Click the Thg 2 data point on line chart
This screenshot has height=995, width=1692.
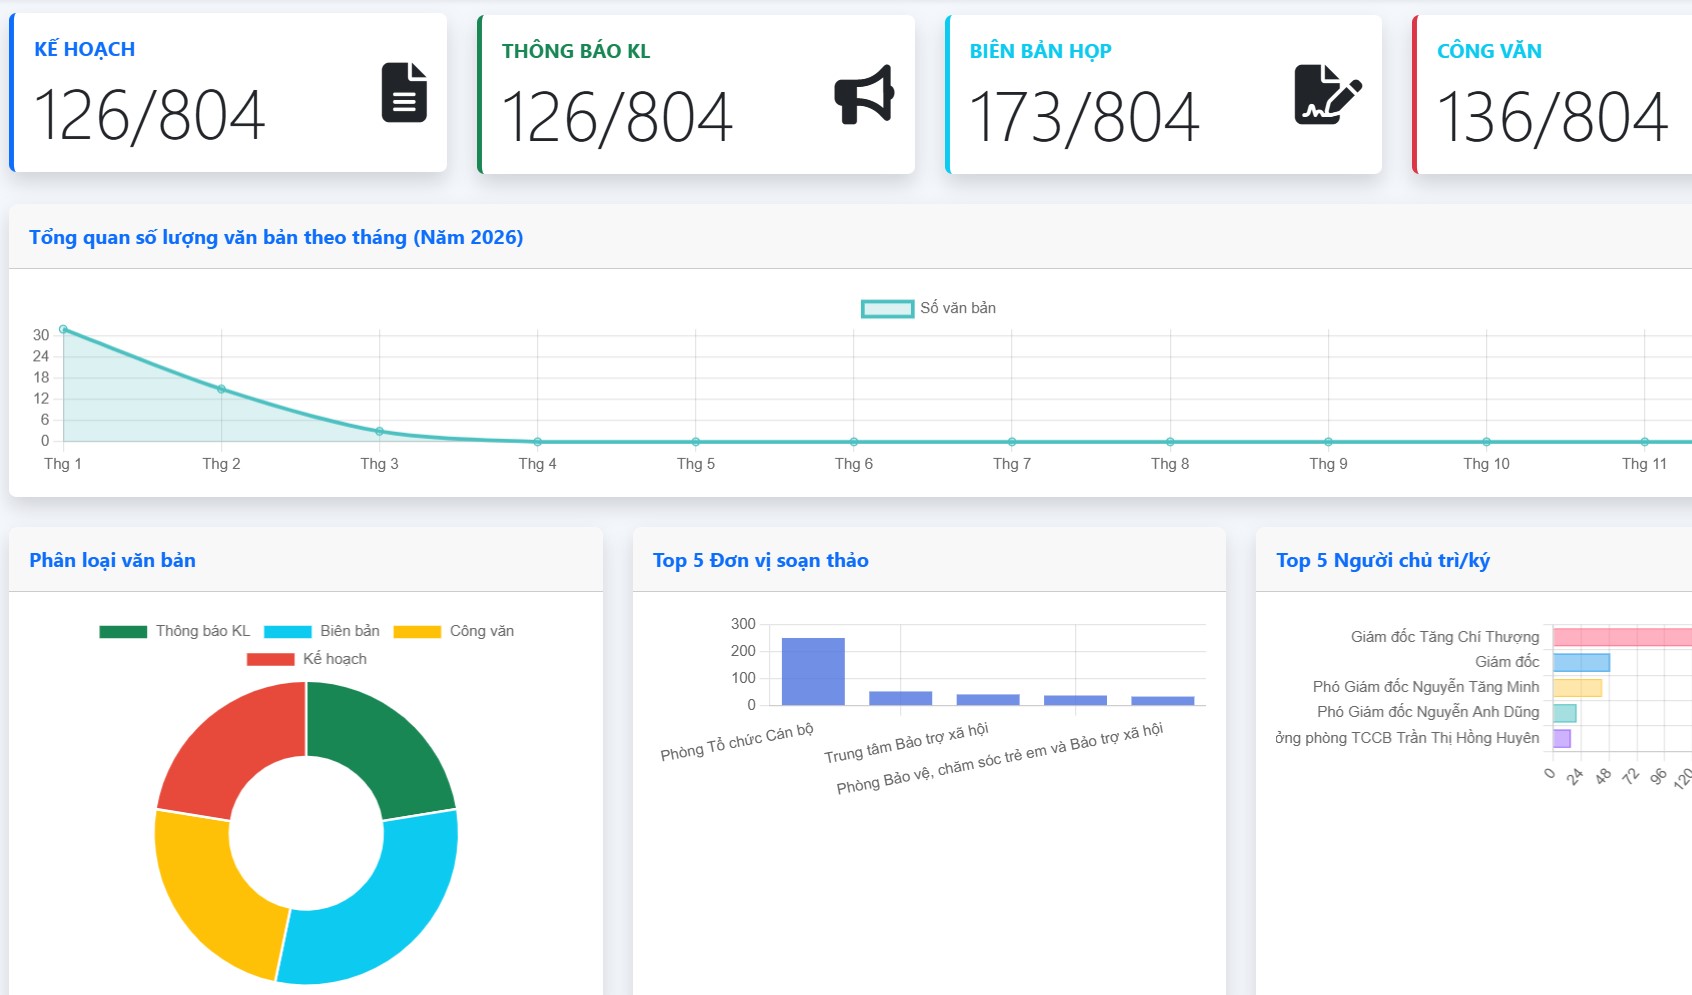[x=221, y=389]
